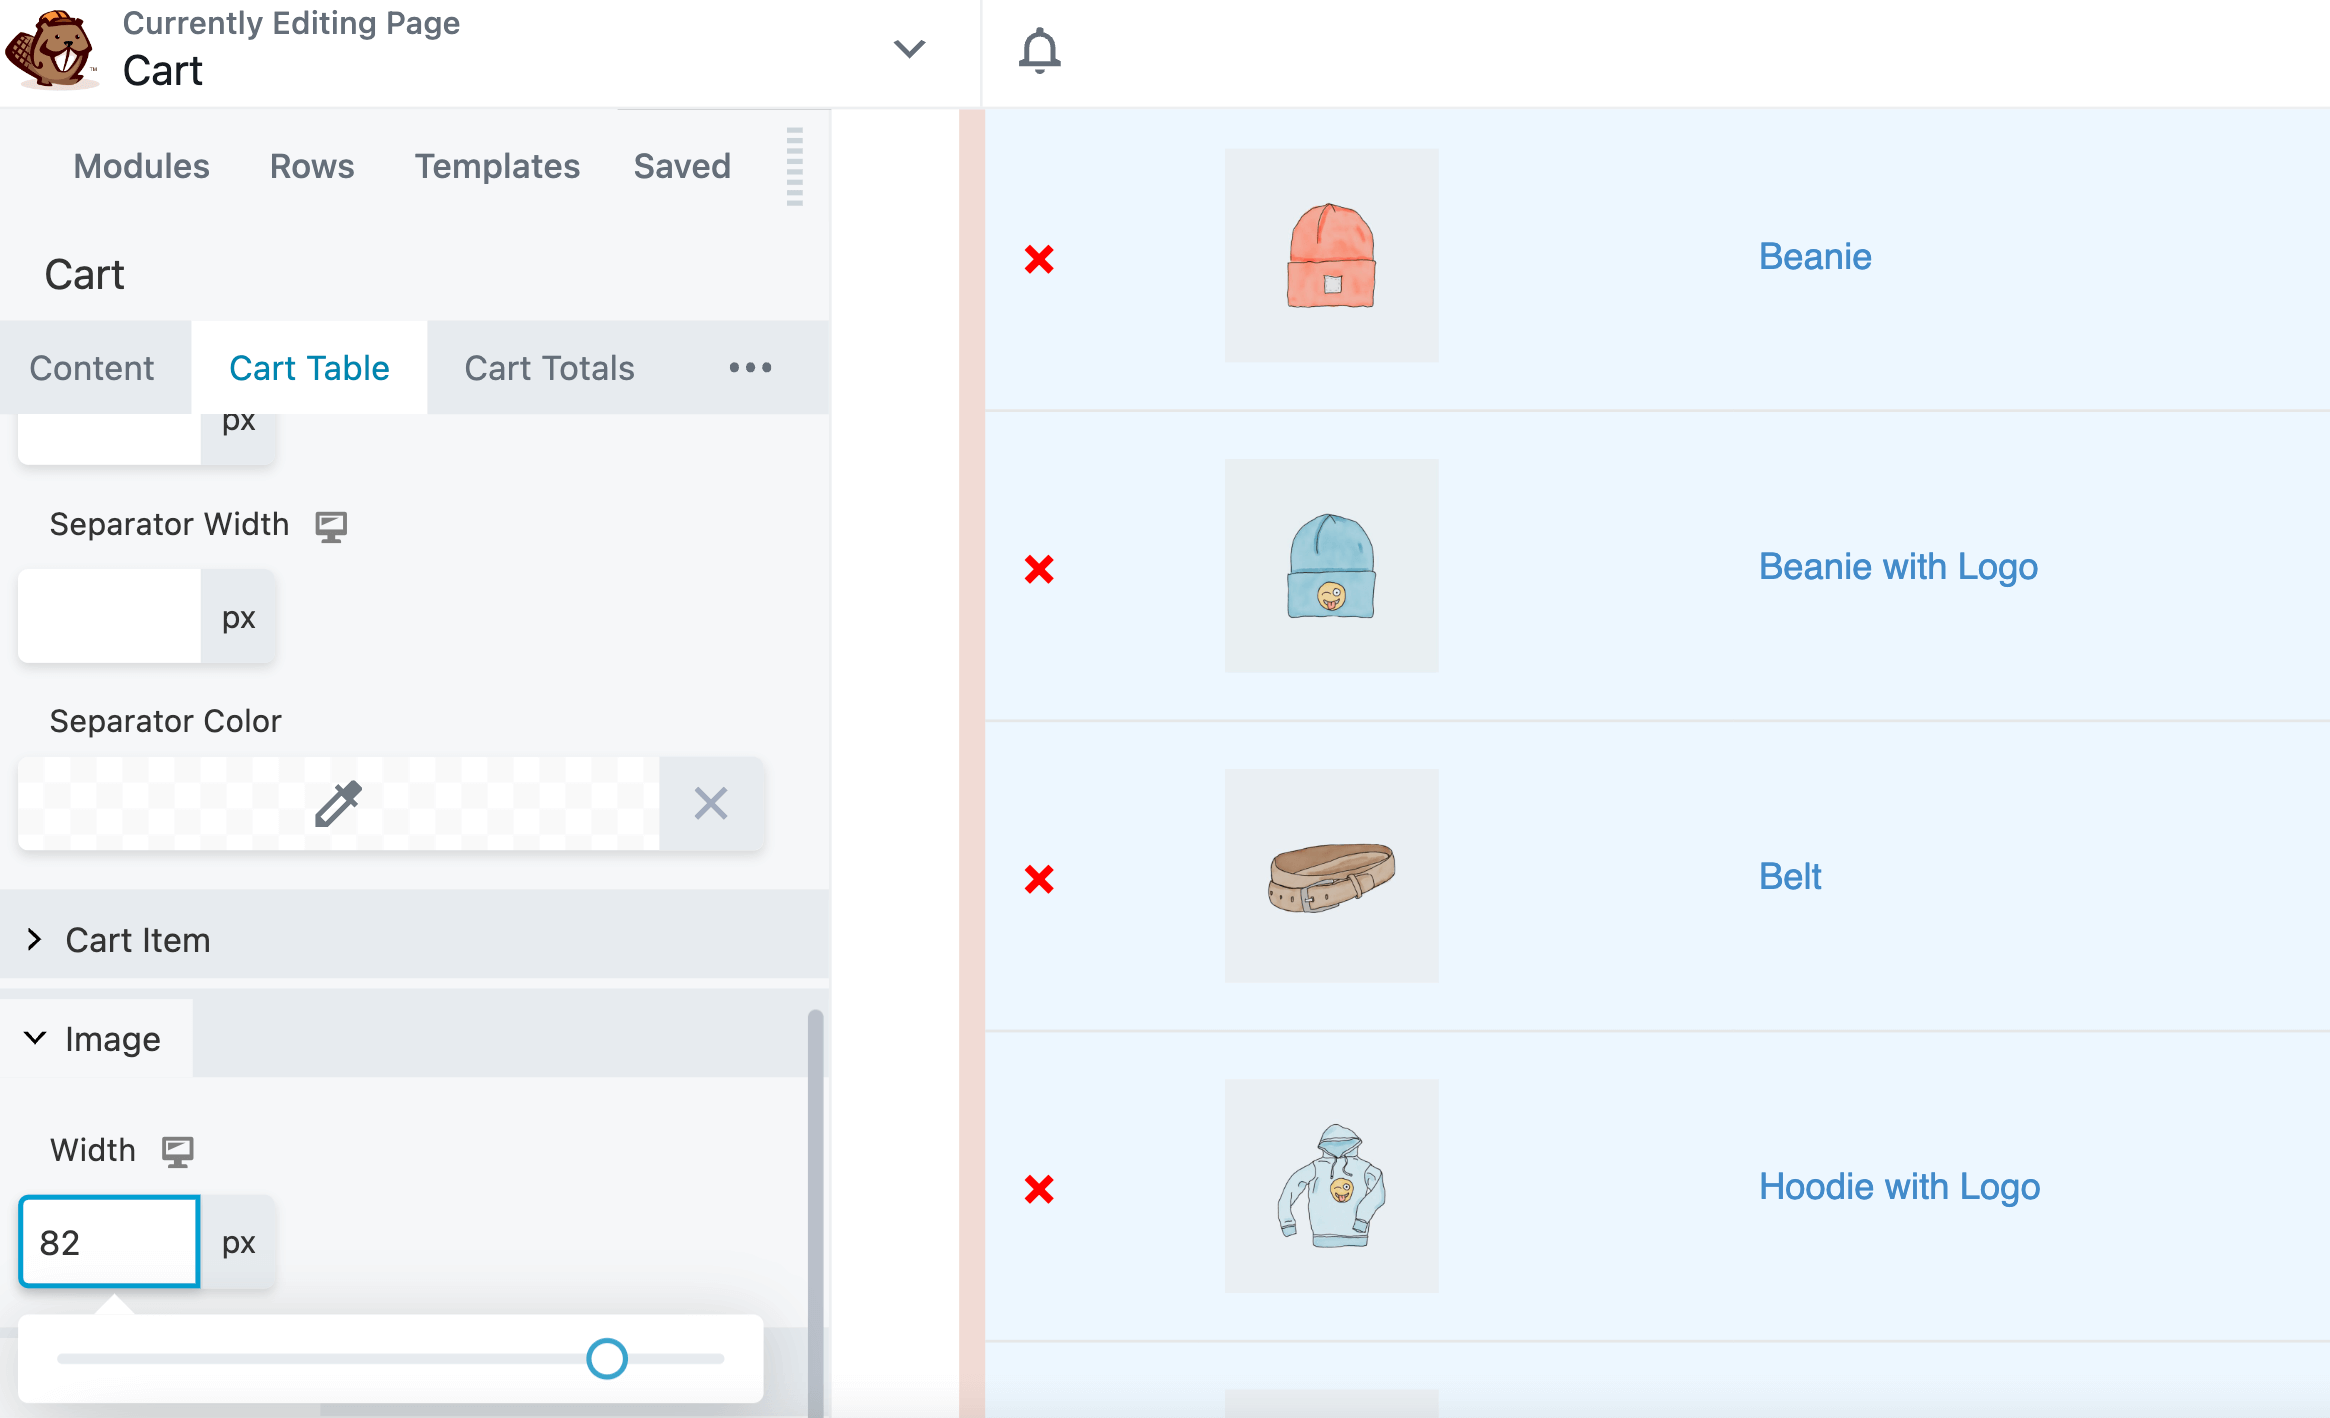
Task: Click the responsive/desktop preview icon for Width
Action: 176,1150
